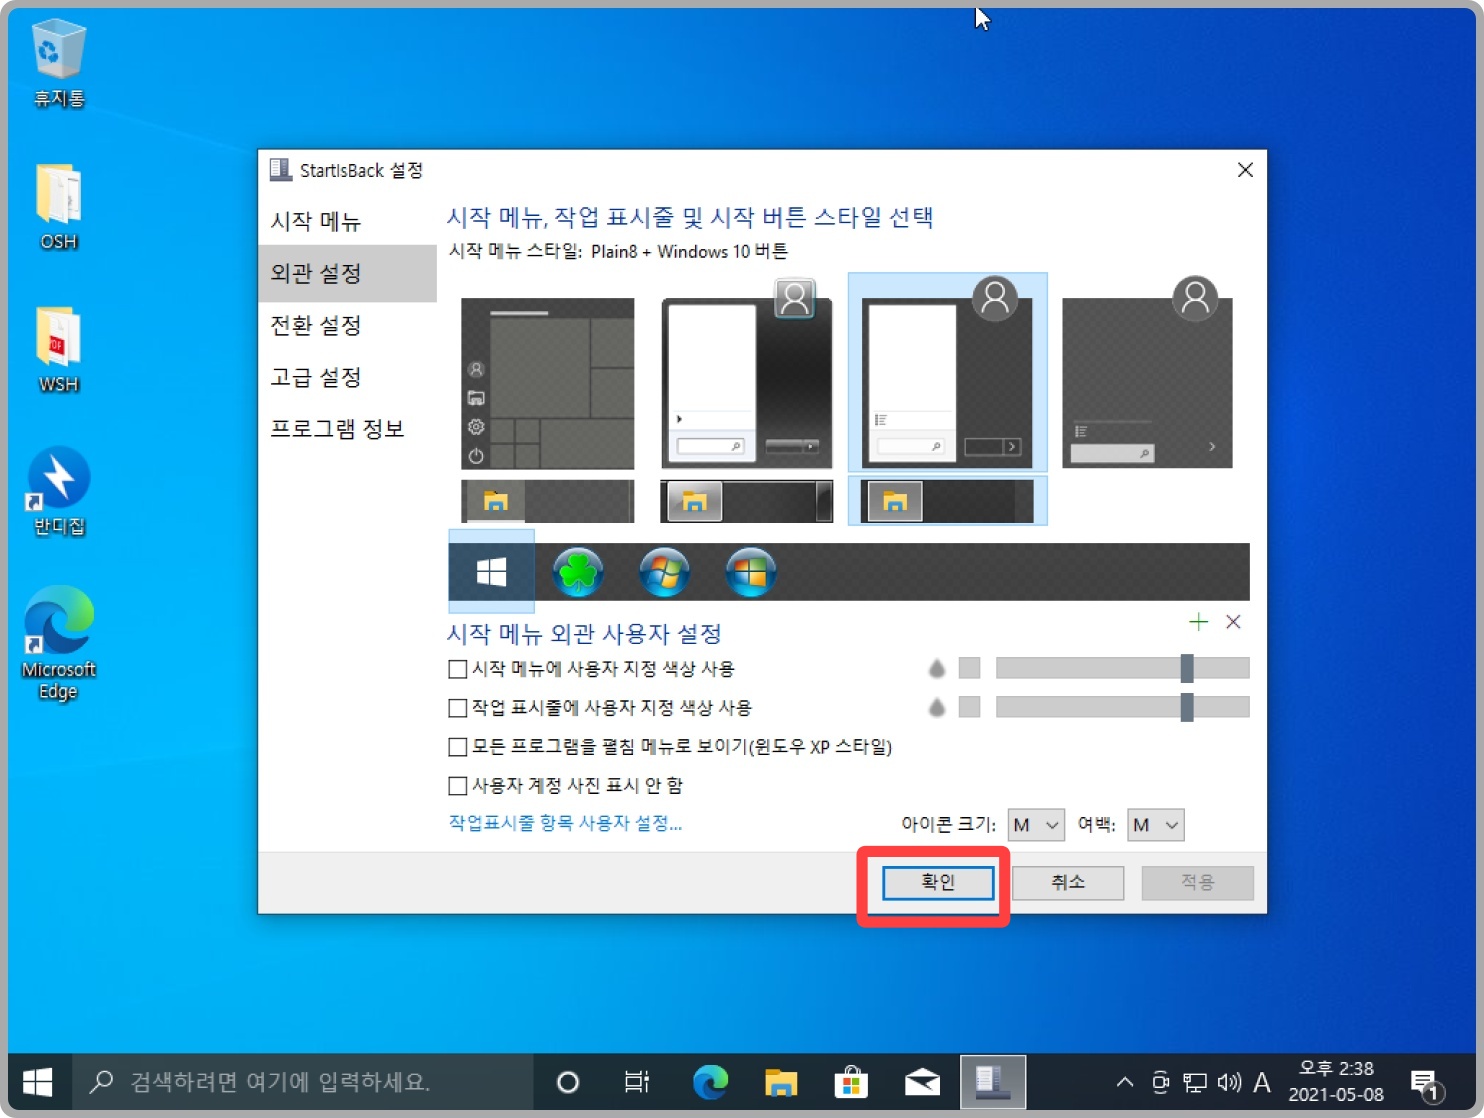
Task: Open the icon size dropdown
Action: tap(1035, 824)
